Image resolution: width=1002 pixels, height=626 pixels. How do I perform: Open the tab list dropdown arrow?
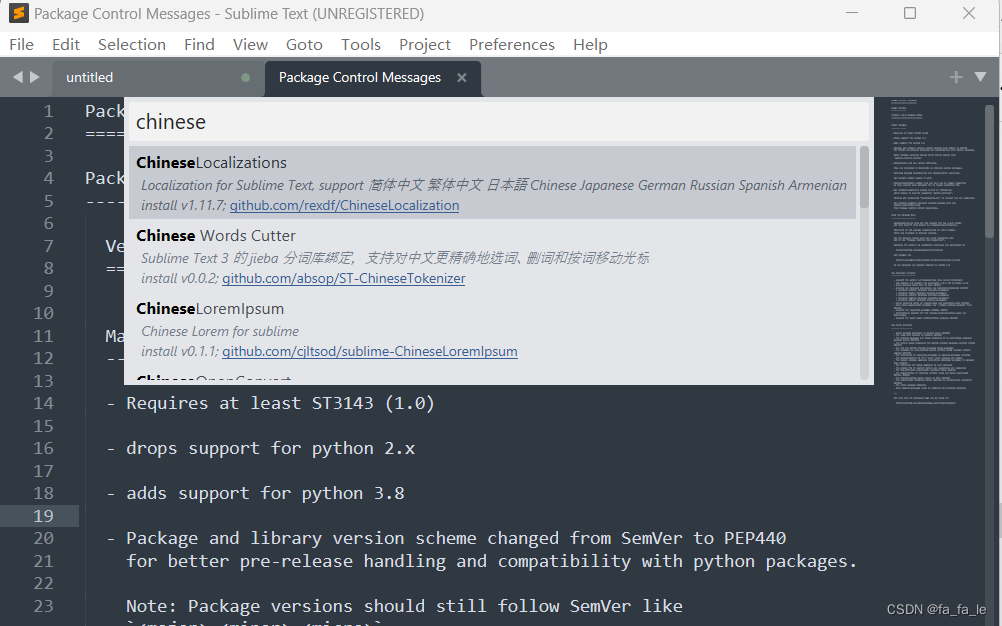tap(980, 77)
